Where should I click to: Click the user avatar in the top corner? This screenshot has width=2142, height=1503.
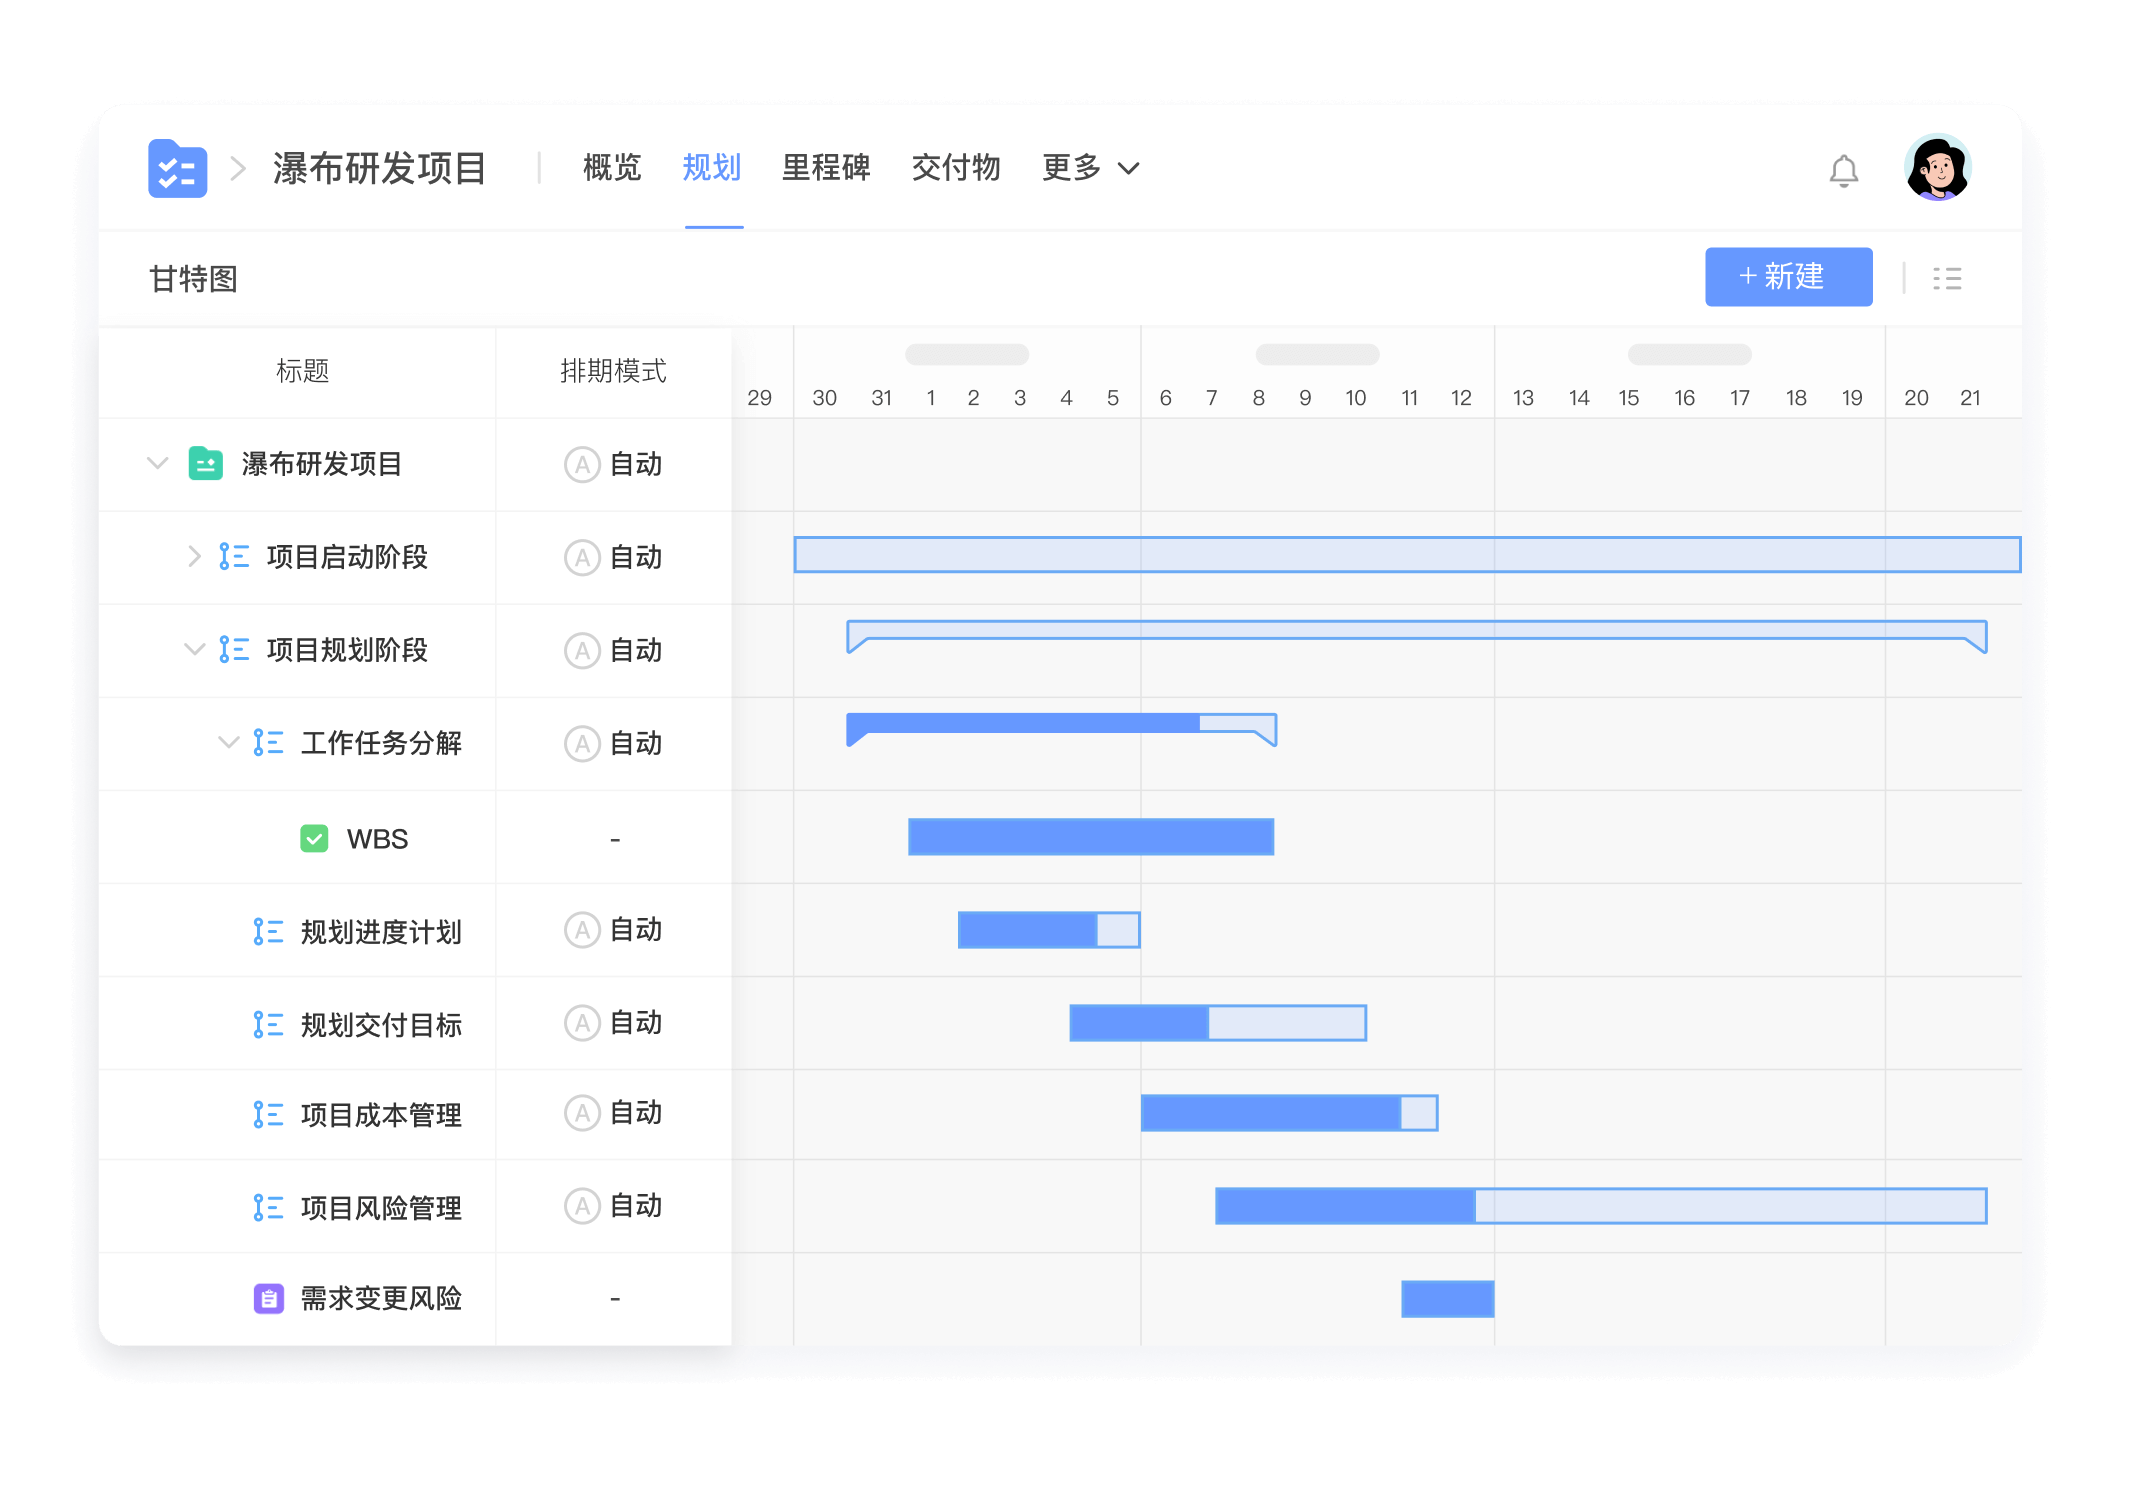click(1937, 170)
